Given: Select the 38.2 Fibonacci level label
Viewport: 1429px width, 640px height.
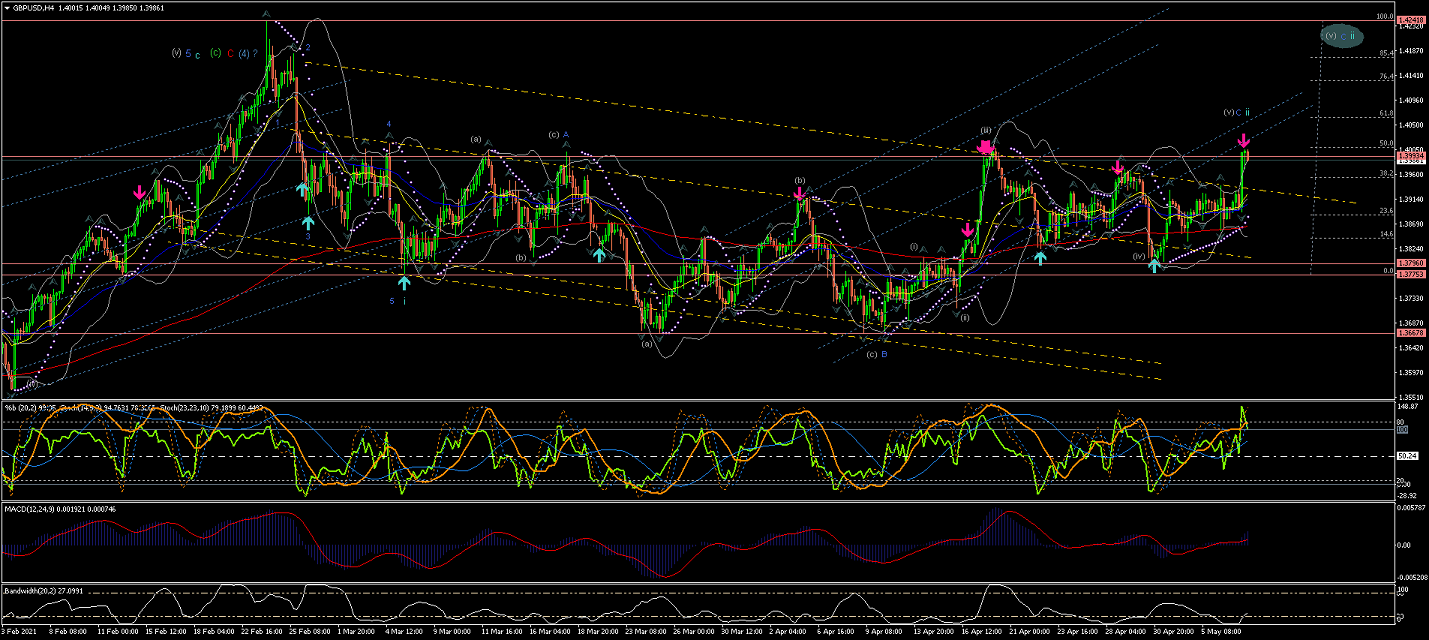Looking at the screenshot, I should pos(1387,173).
